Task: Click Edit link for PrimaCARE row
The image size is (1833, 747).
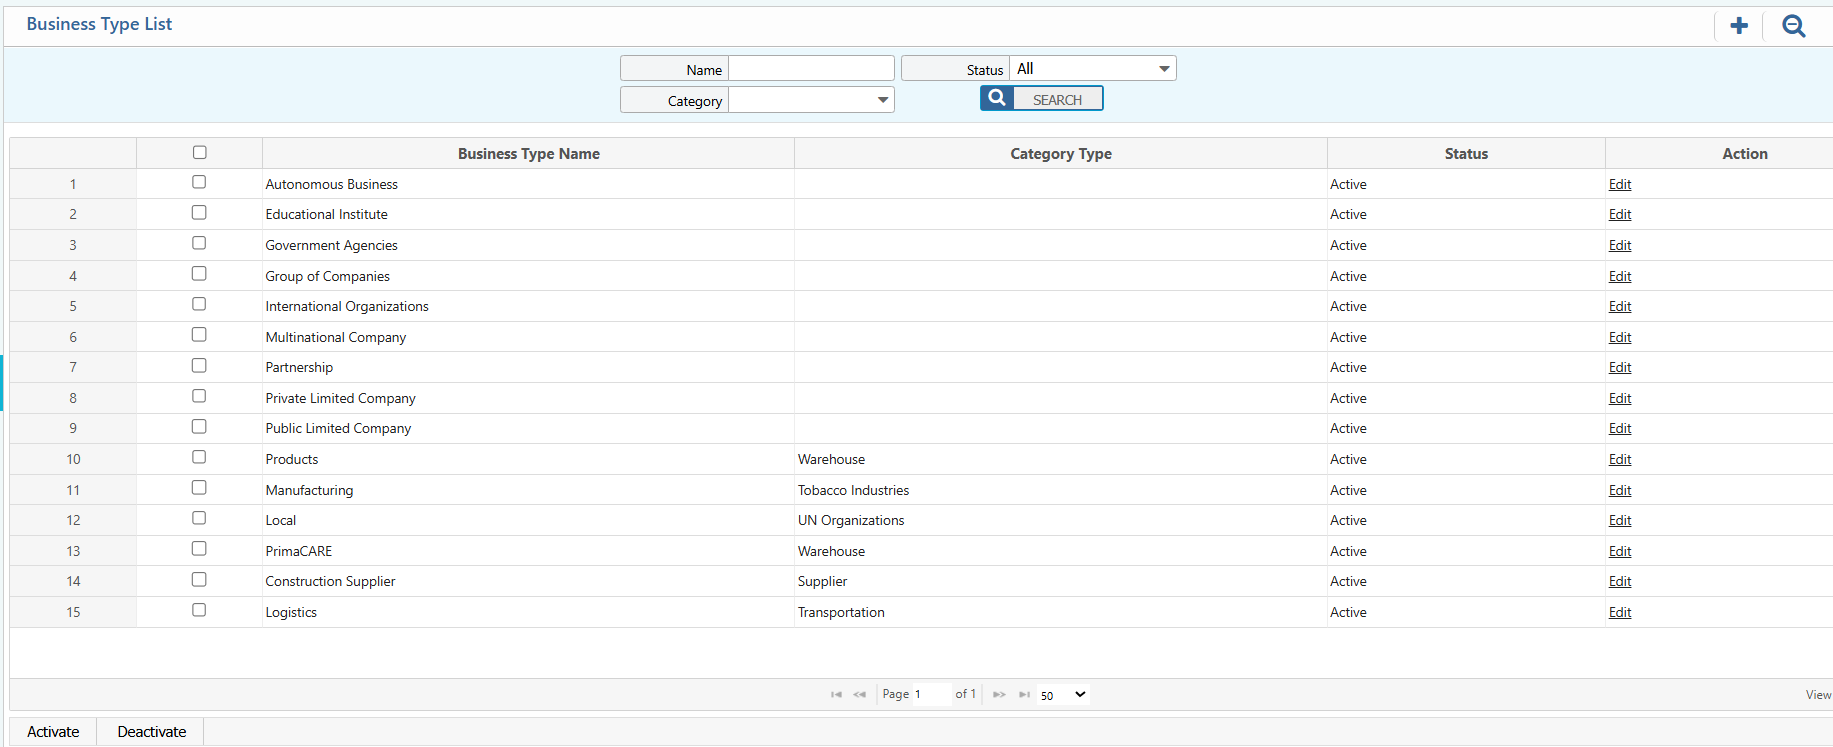Action: pos(1619,551)
